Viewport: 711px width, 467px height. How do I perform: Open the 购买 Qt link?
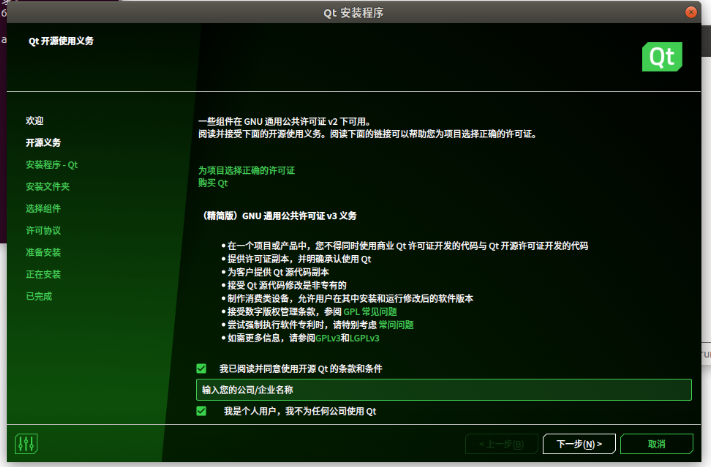pos(213,183)
